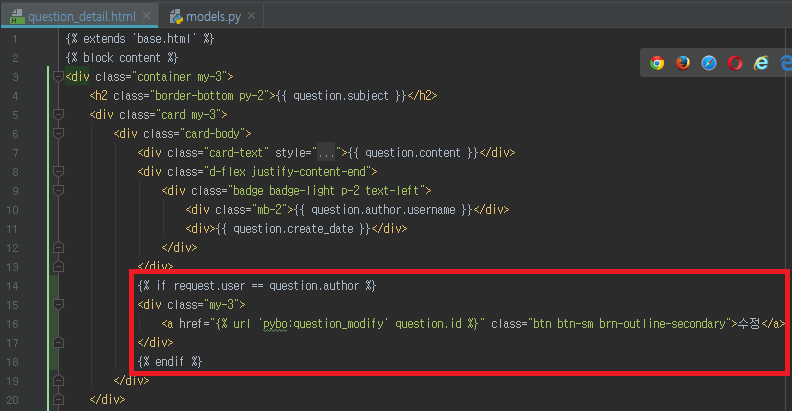The height and width of the screenshot is (411, 792).
Task: Expand the folded style attribute on line 7
Action: coord(325,153)
